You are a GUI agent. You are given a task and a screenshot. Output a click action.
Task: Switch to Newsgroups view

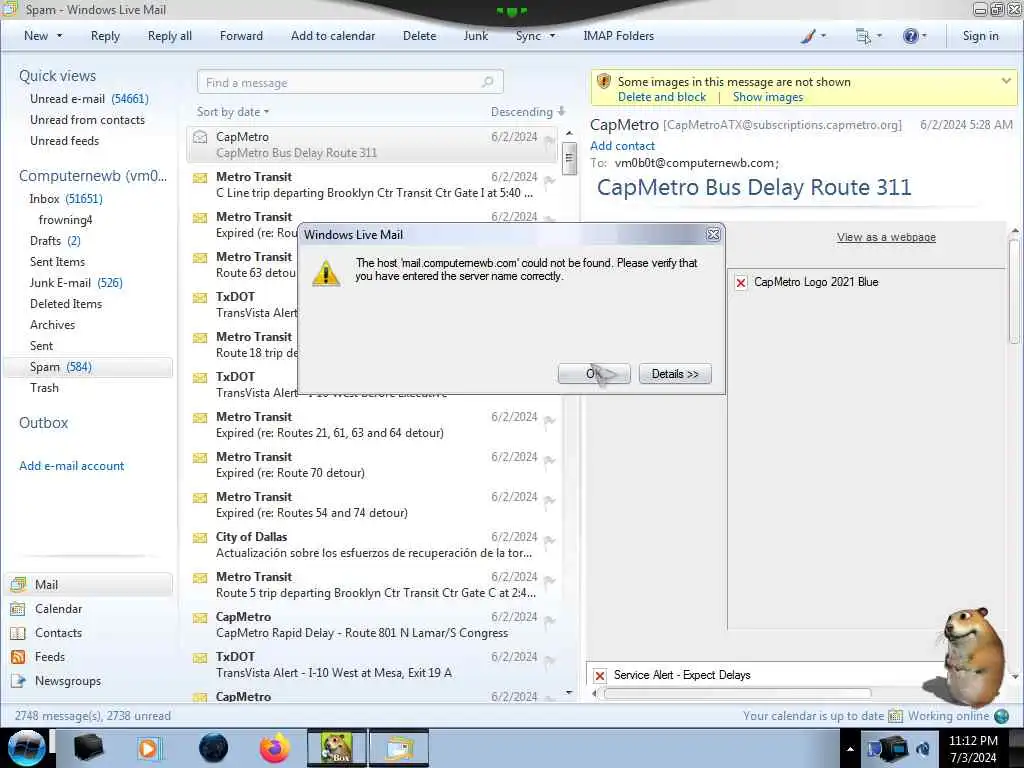68,680
